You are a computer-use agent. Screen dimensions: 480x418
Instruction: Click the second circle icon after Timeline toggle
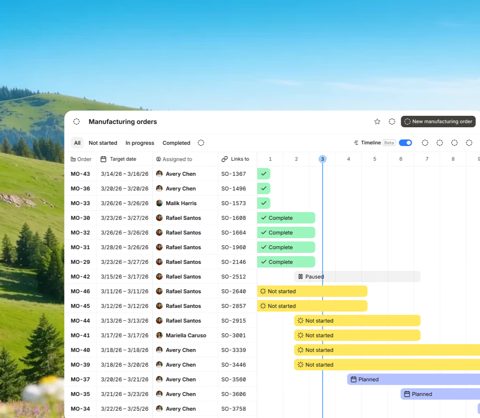click(440, 143)
